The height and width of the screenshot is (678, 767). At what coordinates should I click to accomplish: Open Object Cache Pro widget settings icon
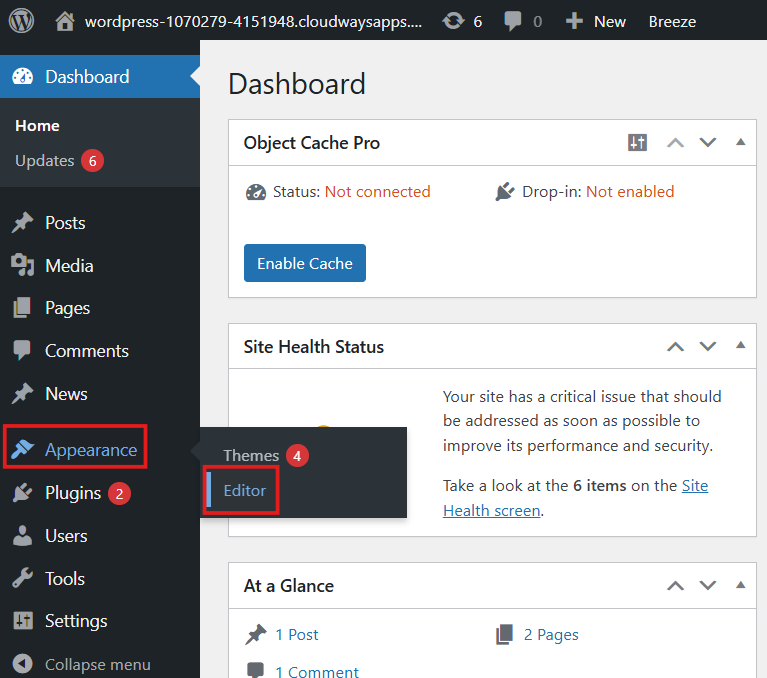pos(637,143)
